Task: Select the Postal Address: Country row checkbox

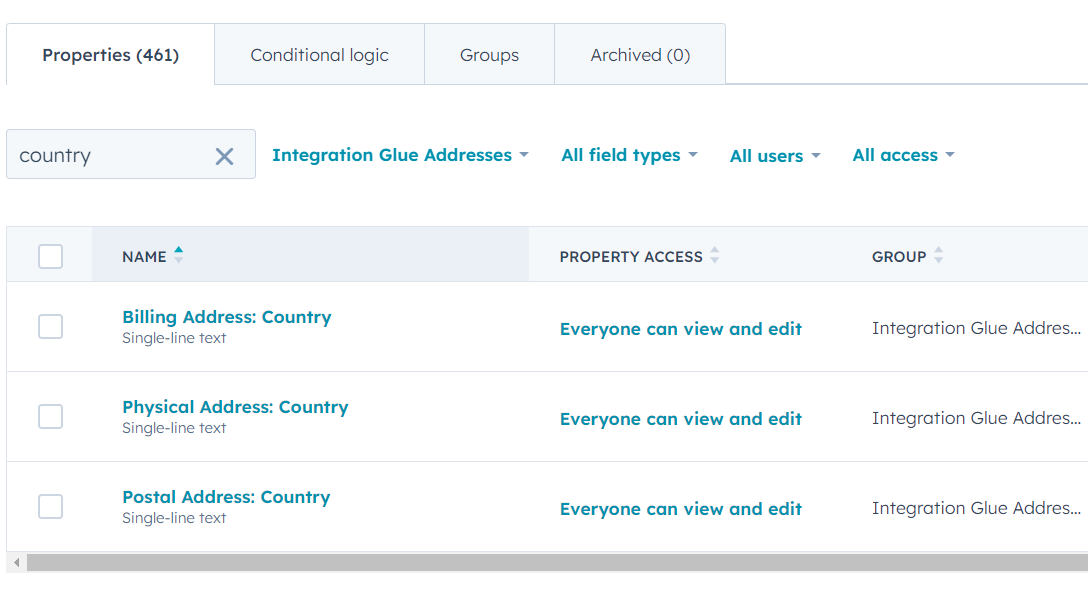Action: 50,507
